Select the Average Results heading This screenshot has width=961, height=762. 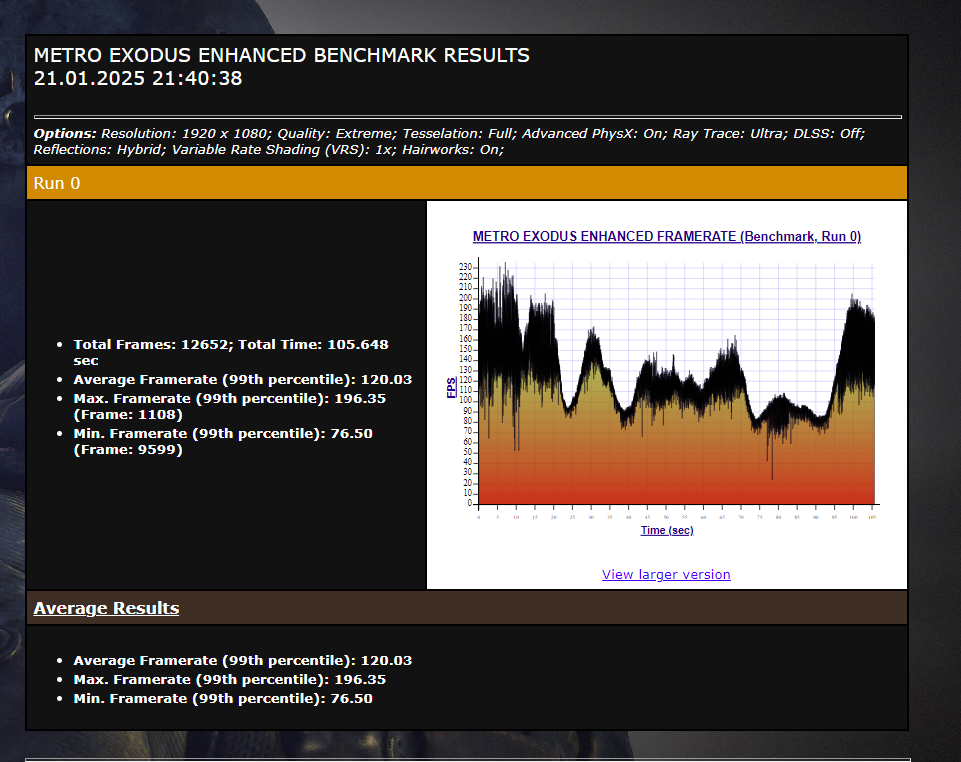pos(106,608)
